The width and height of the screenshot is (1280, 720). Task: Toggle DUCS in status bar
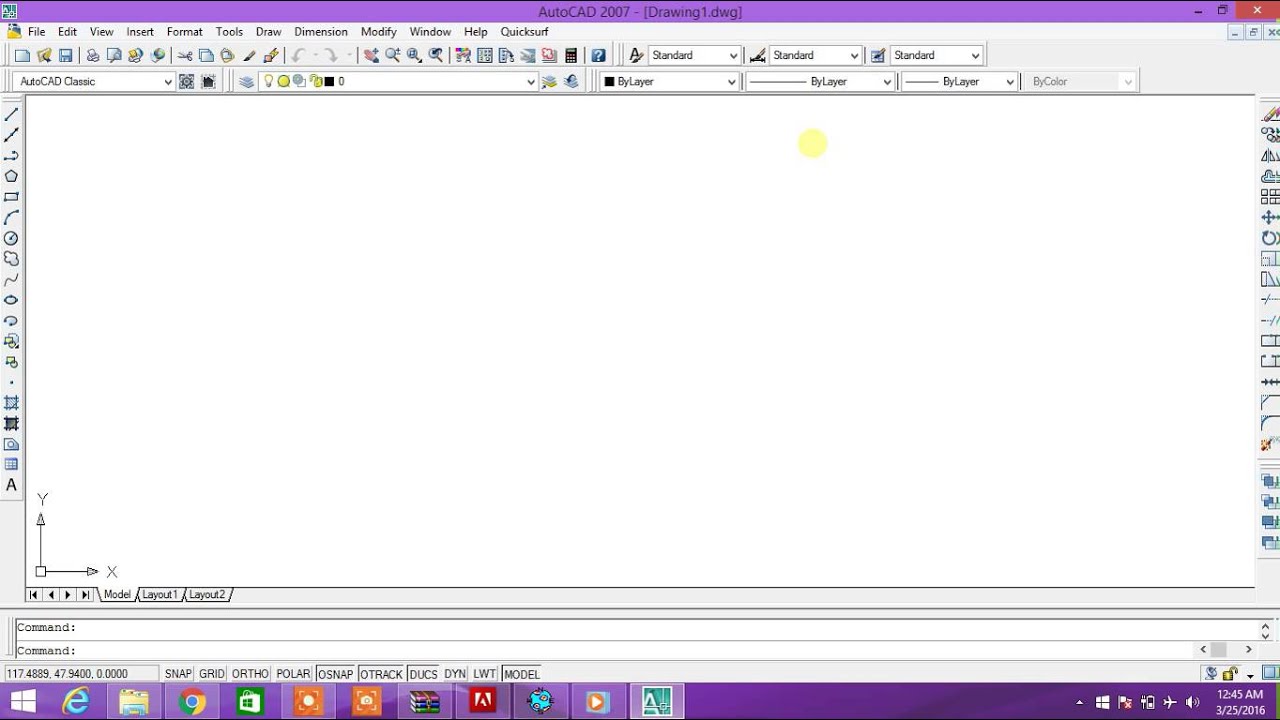pos(423,674)
